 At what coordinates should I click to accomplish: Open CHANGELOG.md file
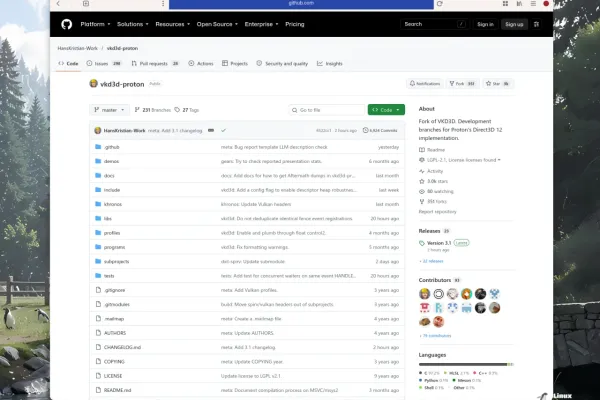click(122, 348)
